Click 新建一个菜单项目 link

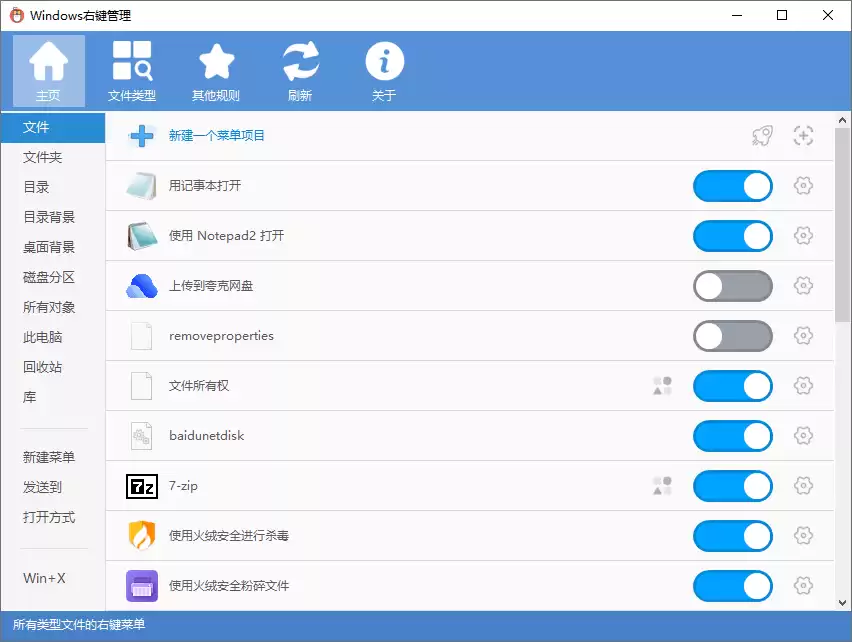point(217,136)
